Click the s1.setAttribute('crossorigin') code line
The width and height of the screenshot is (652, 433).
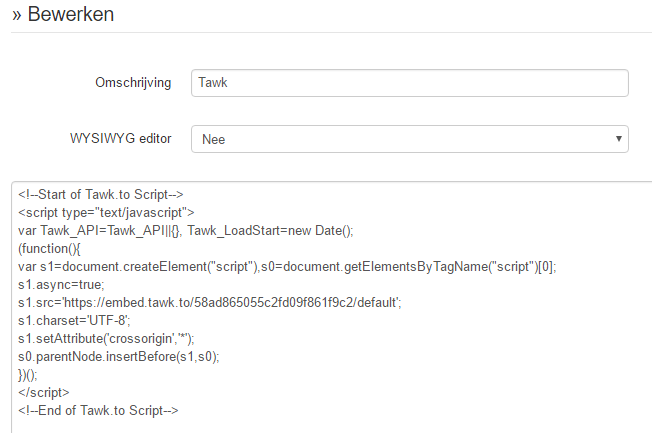(106, 339)
